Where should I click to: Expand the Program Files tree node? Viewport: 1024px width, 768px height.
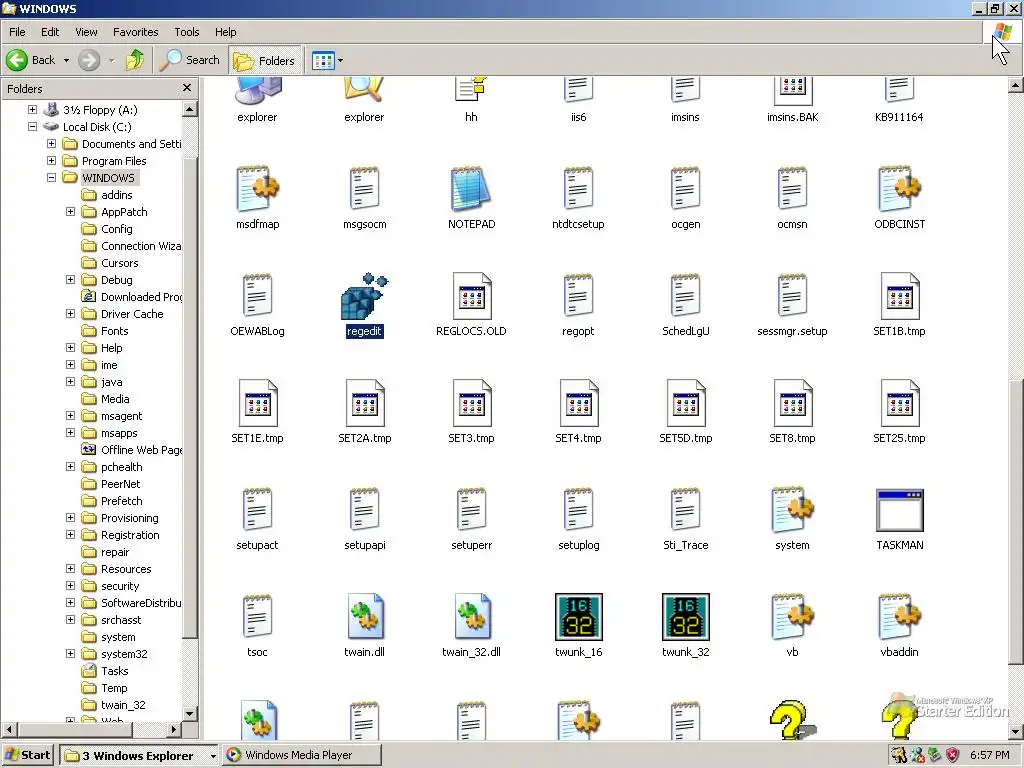point(52,161)
